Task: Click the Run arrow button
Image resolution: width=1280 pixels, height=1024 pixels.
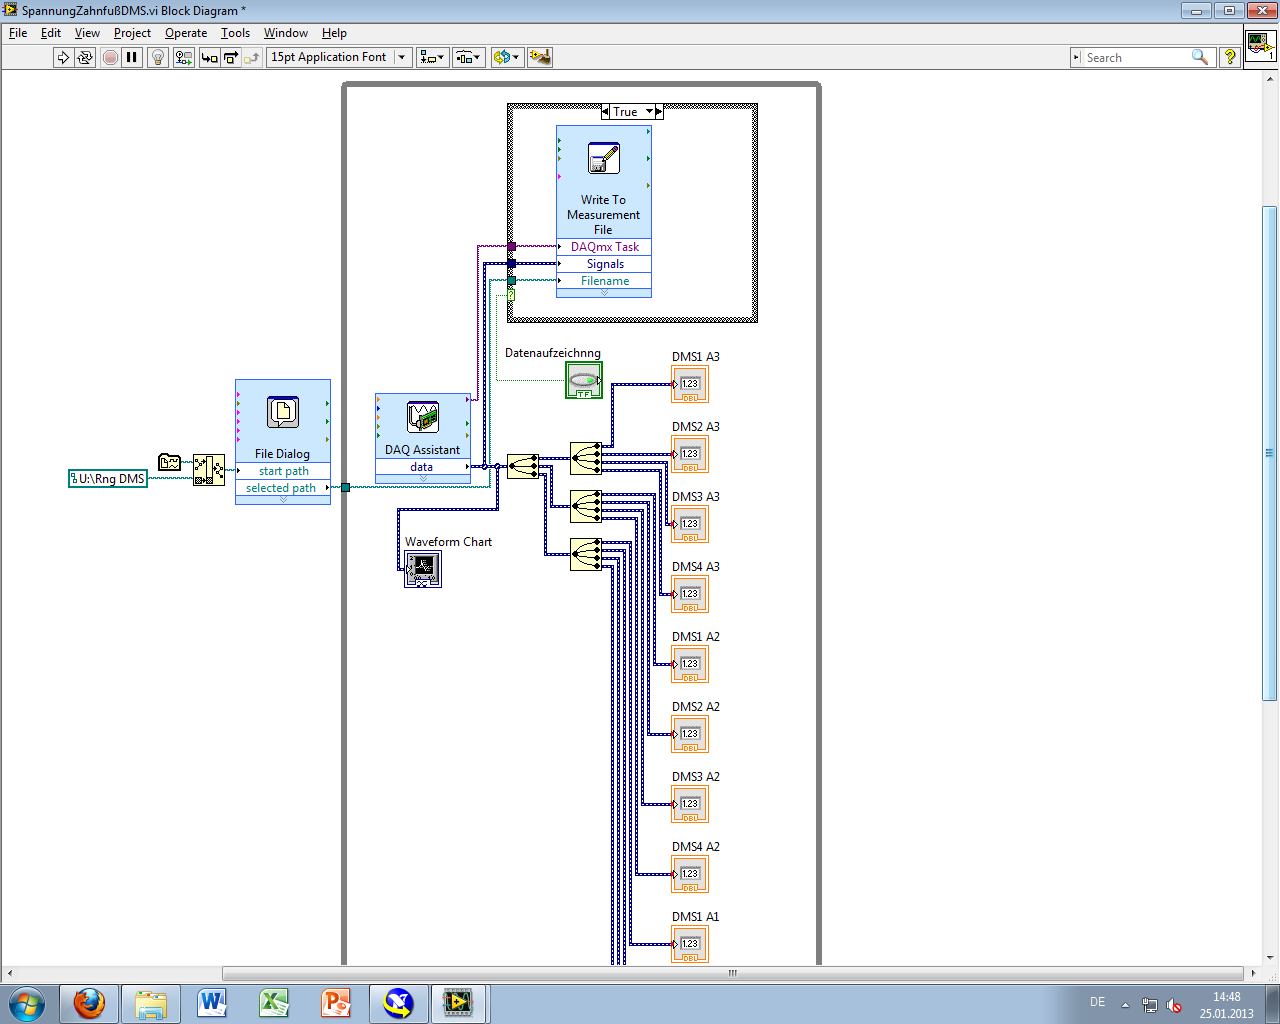Action: 63,58
